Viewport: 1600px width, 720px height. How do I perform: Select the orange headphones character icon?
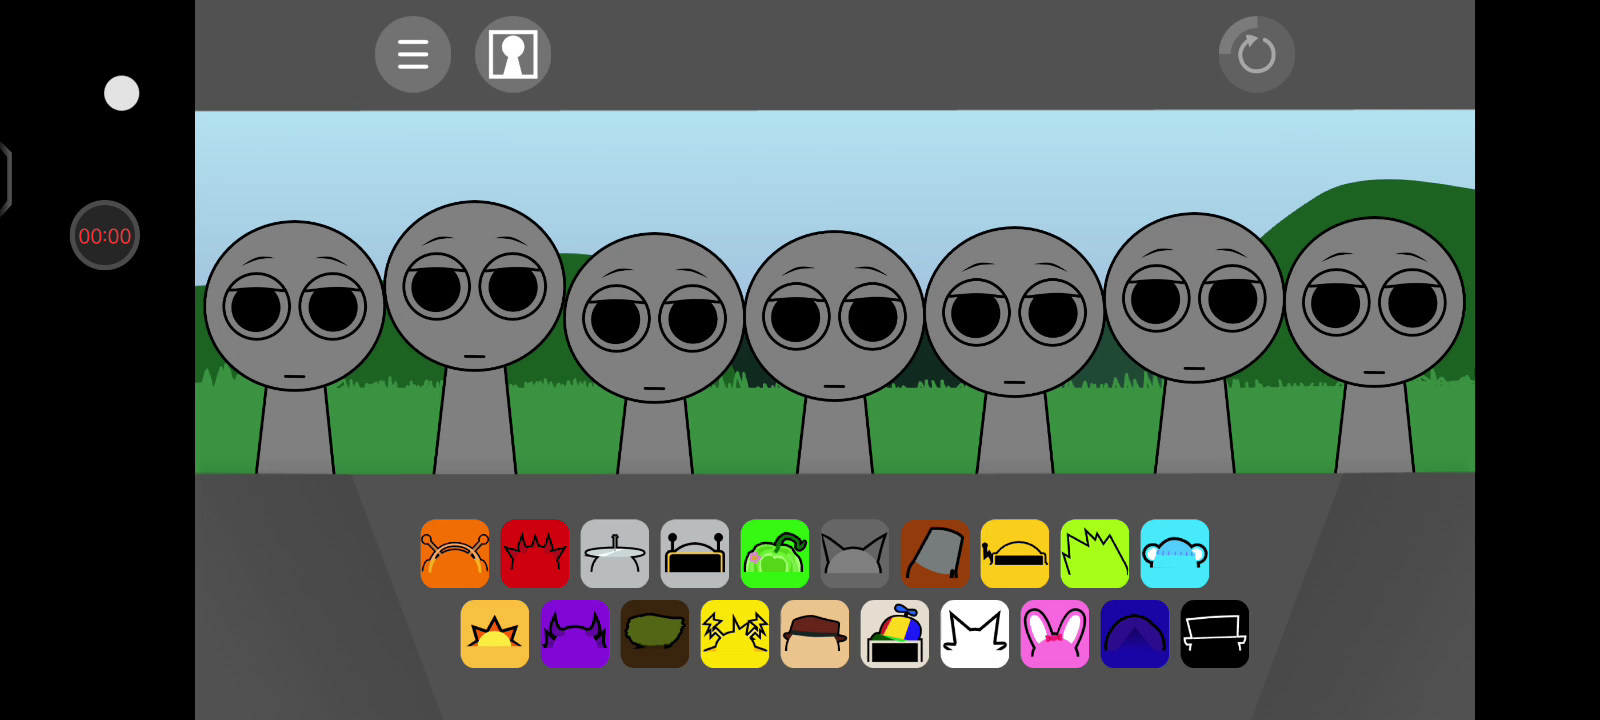(455, 554)
